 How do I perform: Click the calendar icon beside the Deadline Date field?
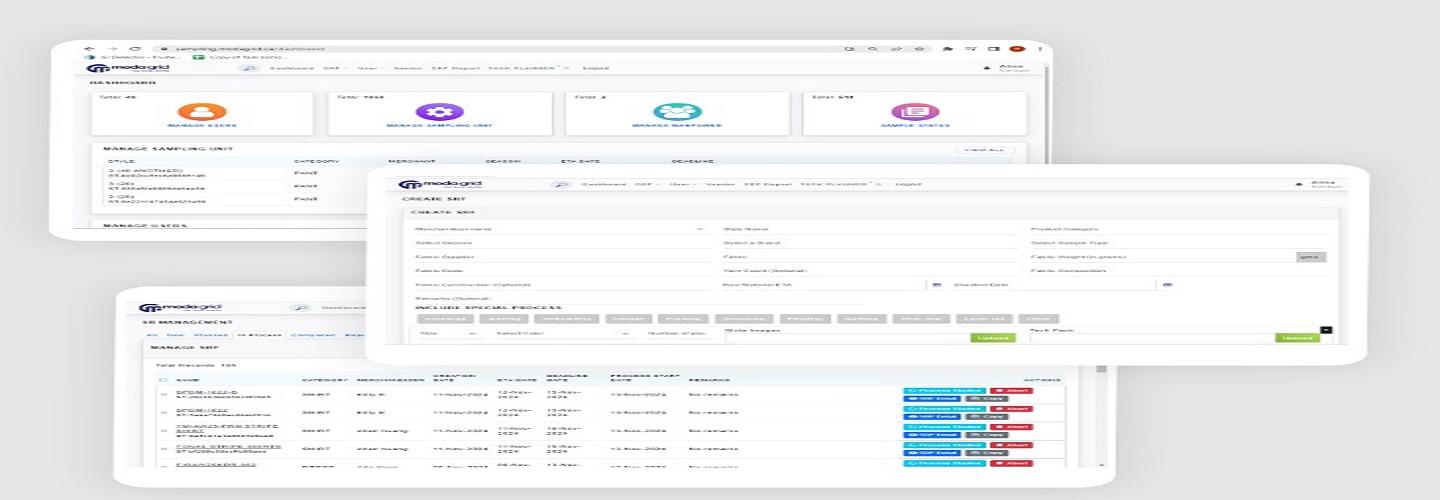click(x=1166, y=285)
